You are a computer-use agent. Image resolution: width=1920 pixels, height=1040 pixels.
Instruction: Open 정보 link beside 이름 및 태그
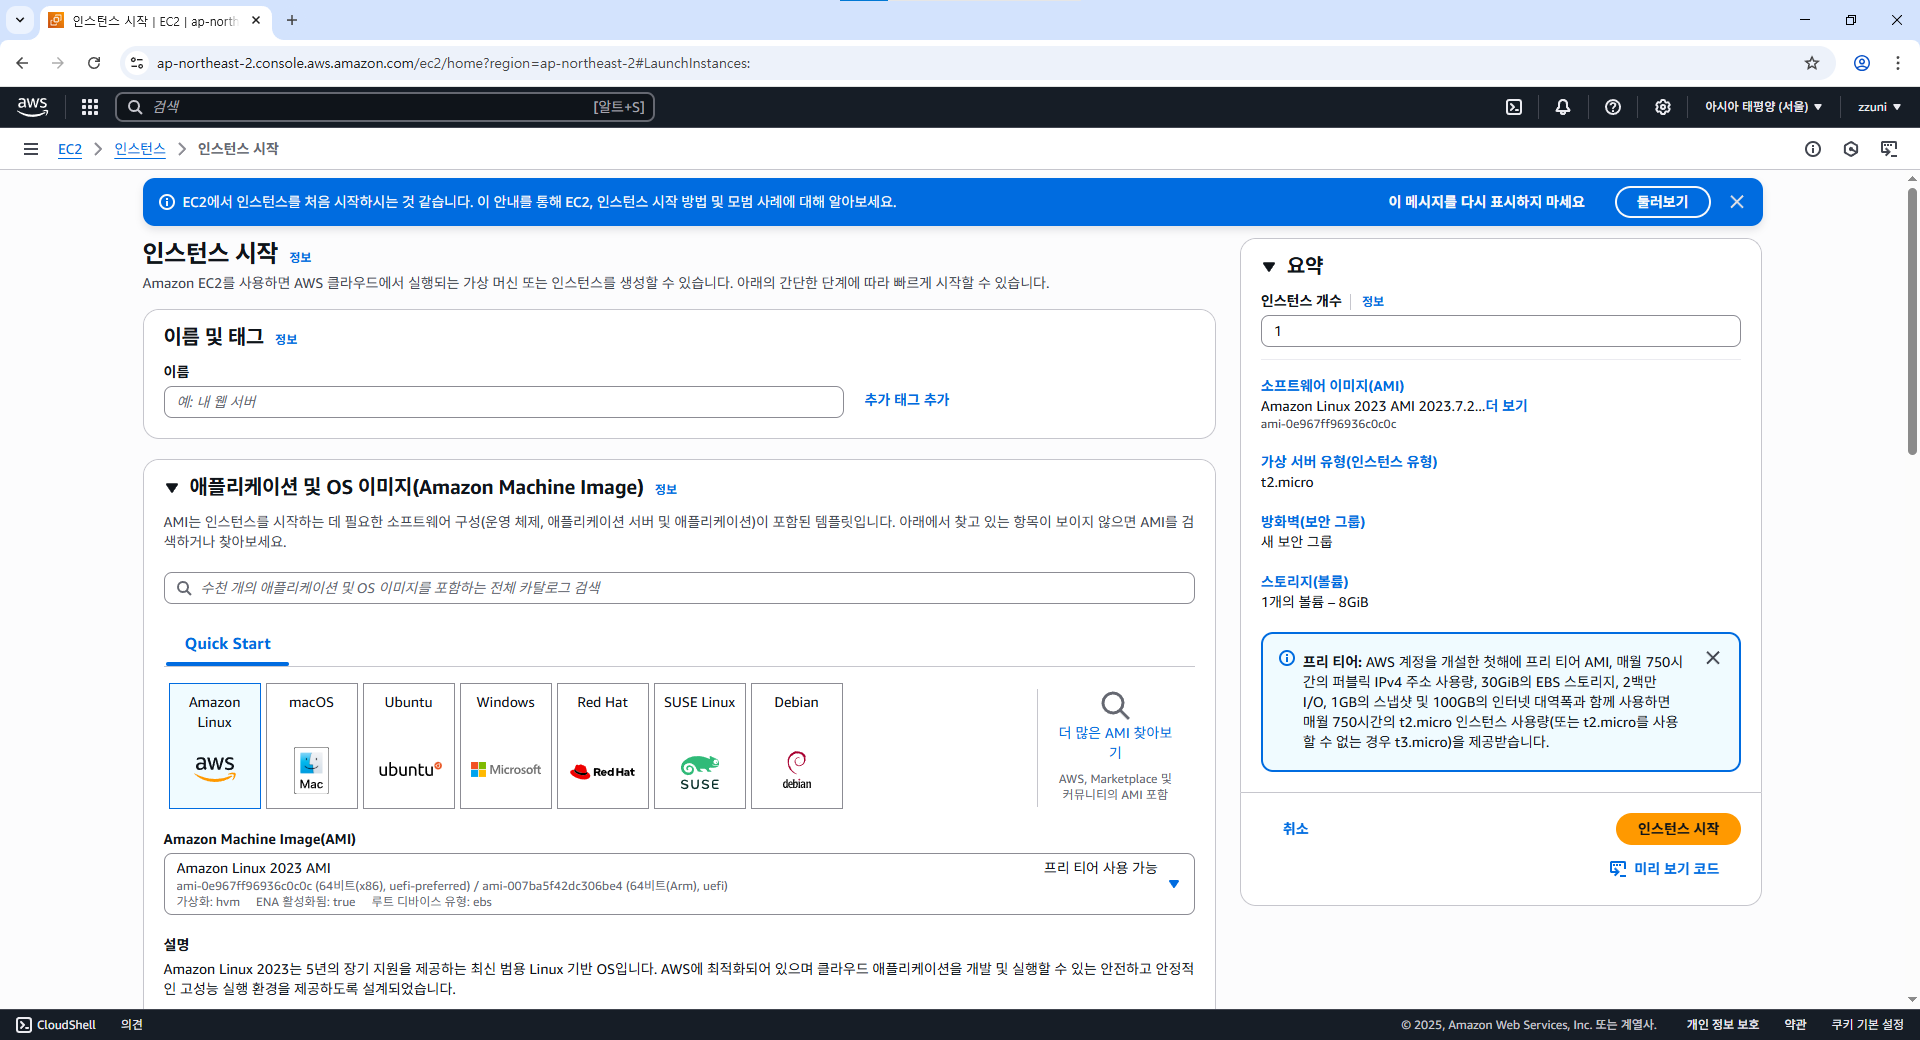coord(286,340)
